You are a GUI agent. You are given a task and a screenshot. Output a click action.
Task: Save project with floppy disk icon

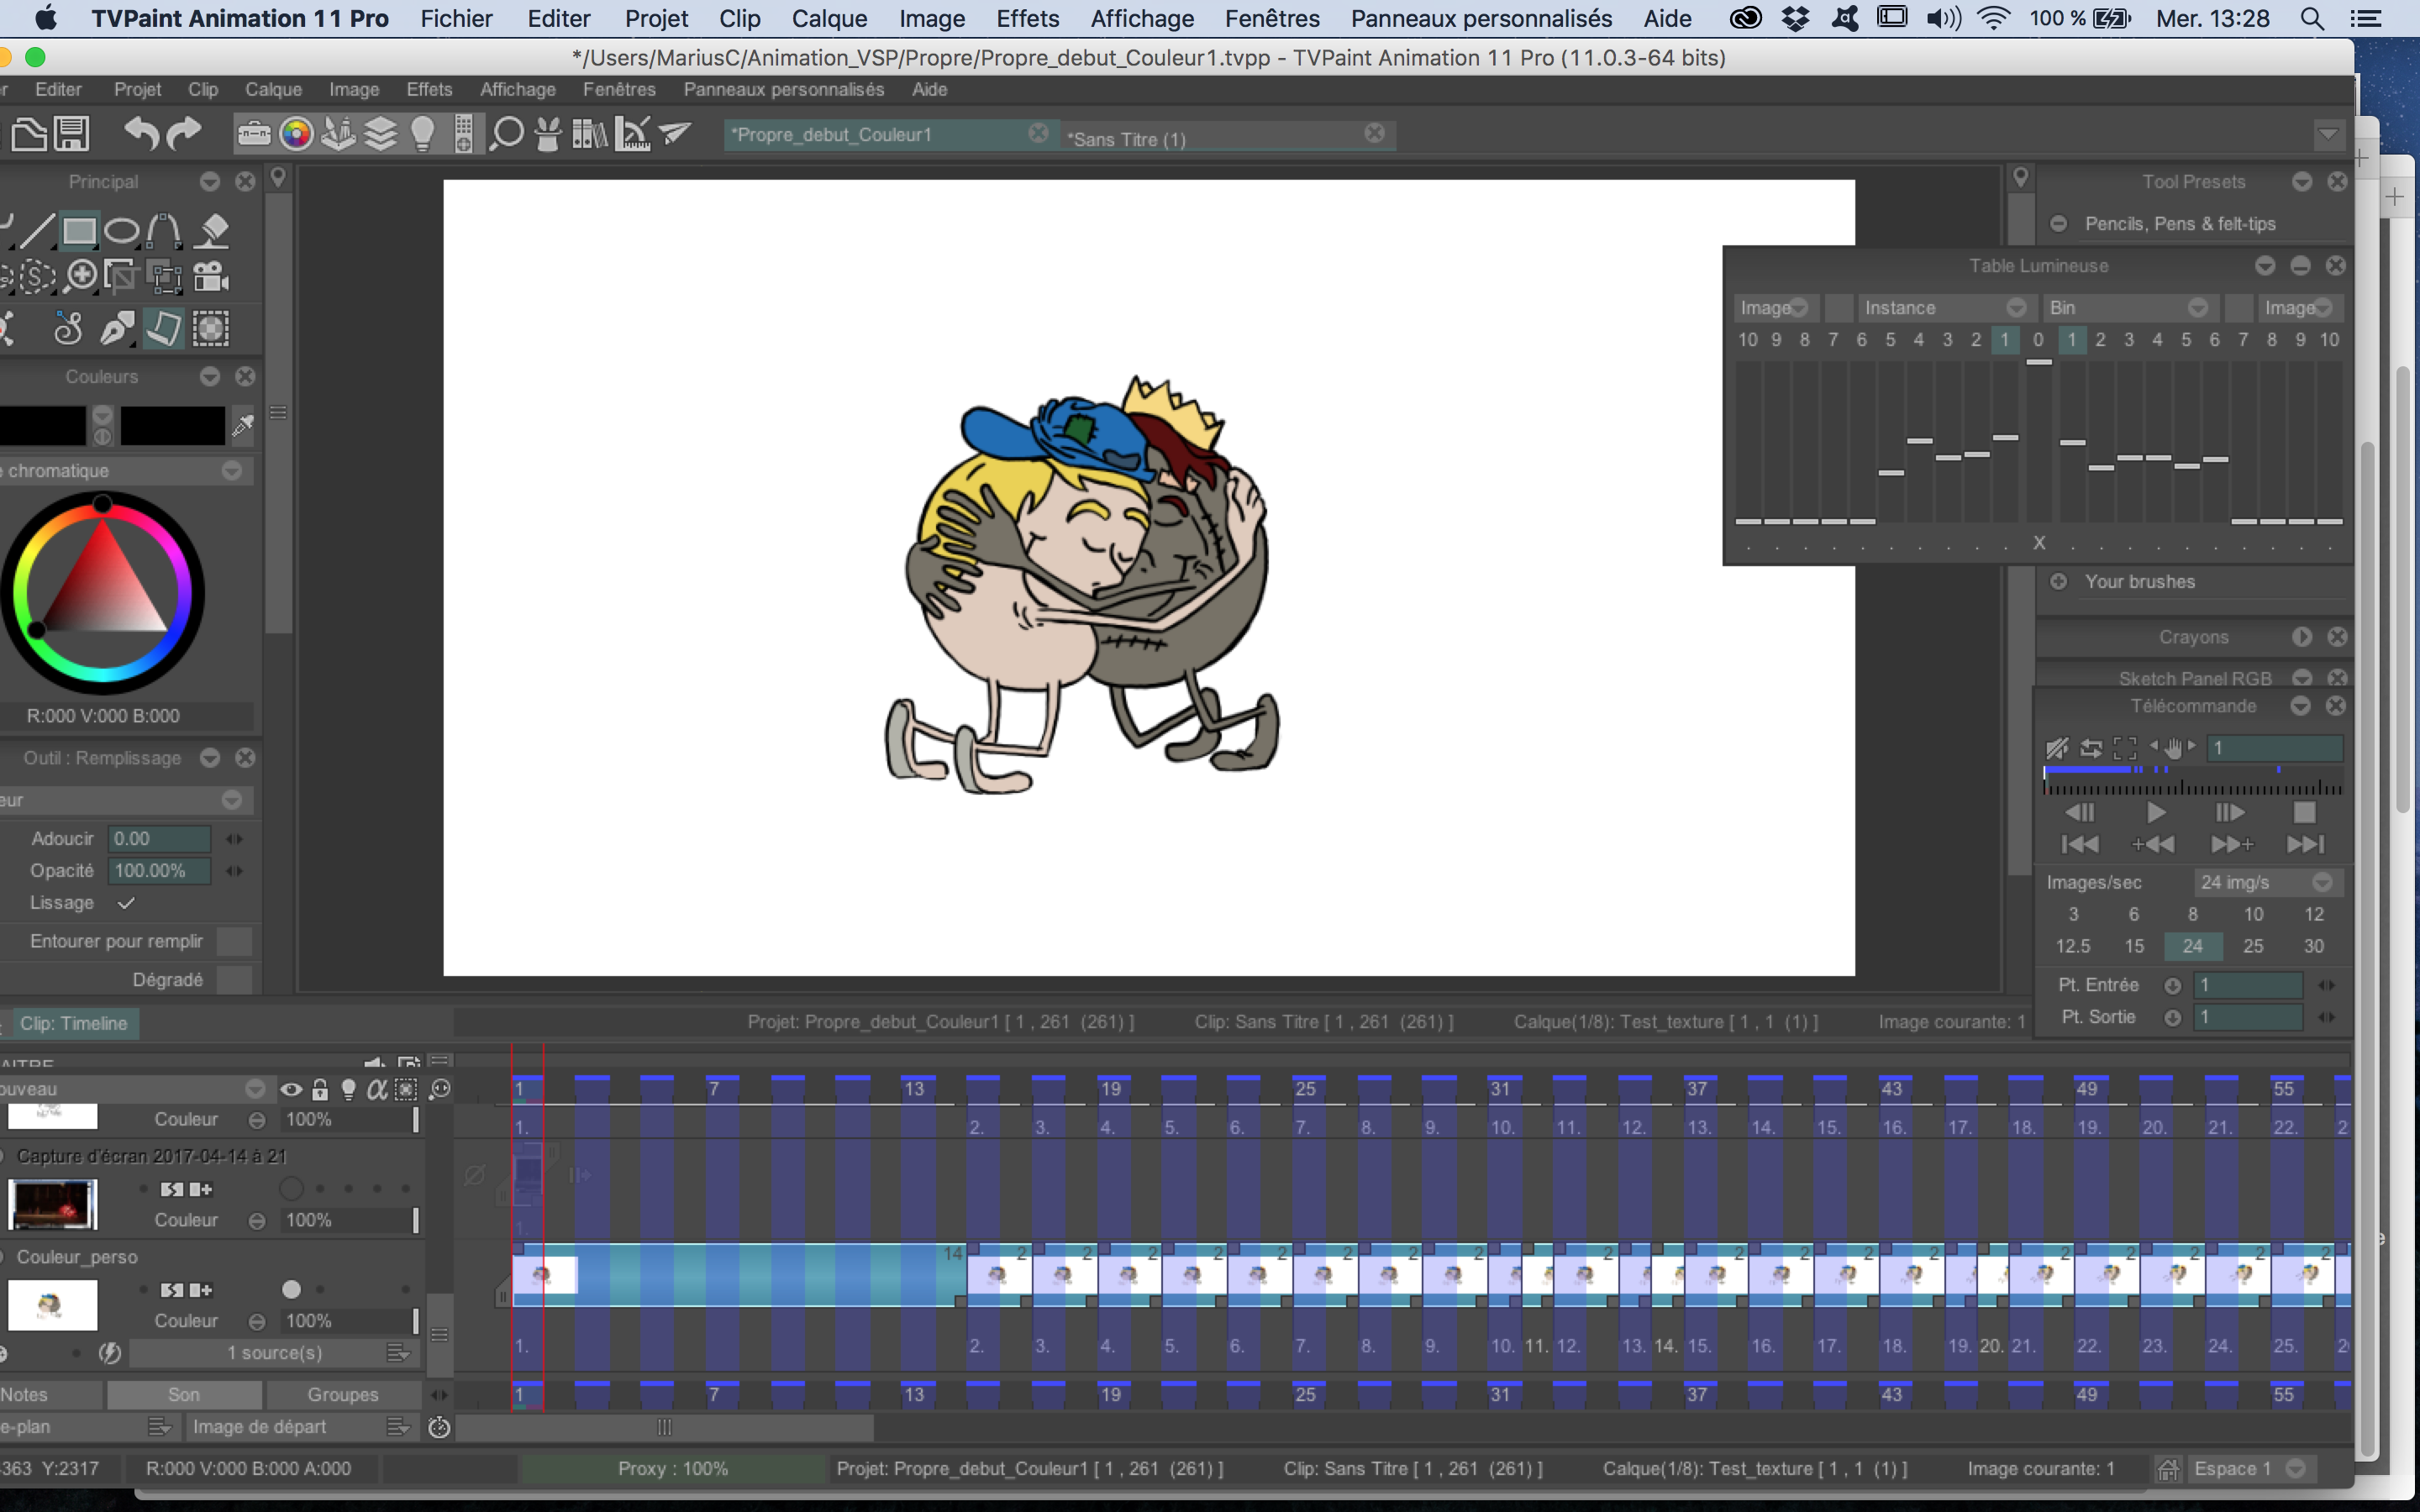(72, 133)
